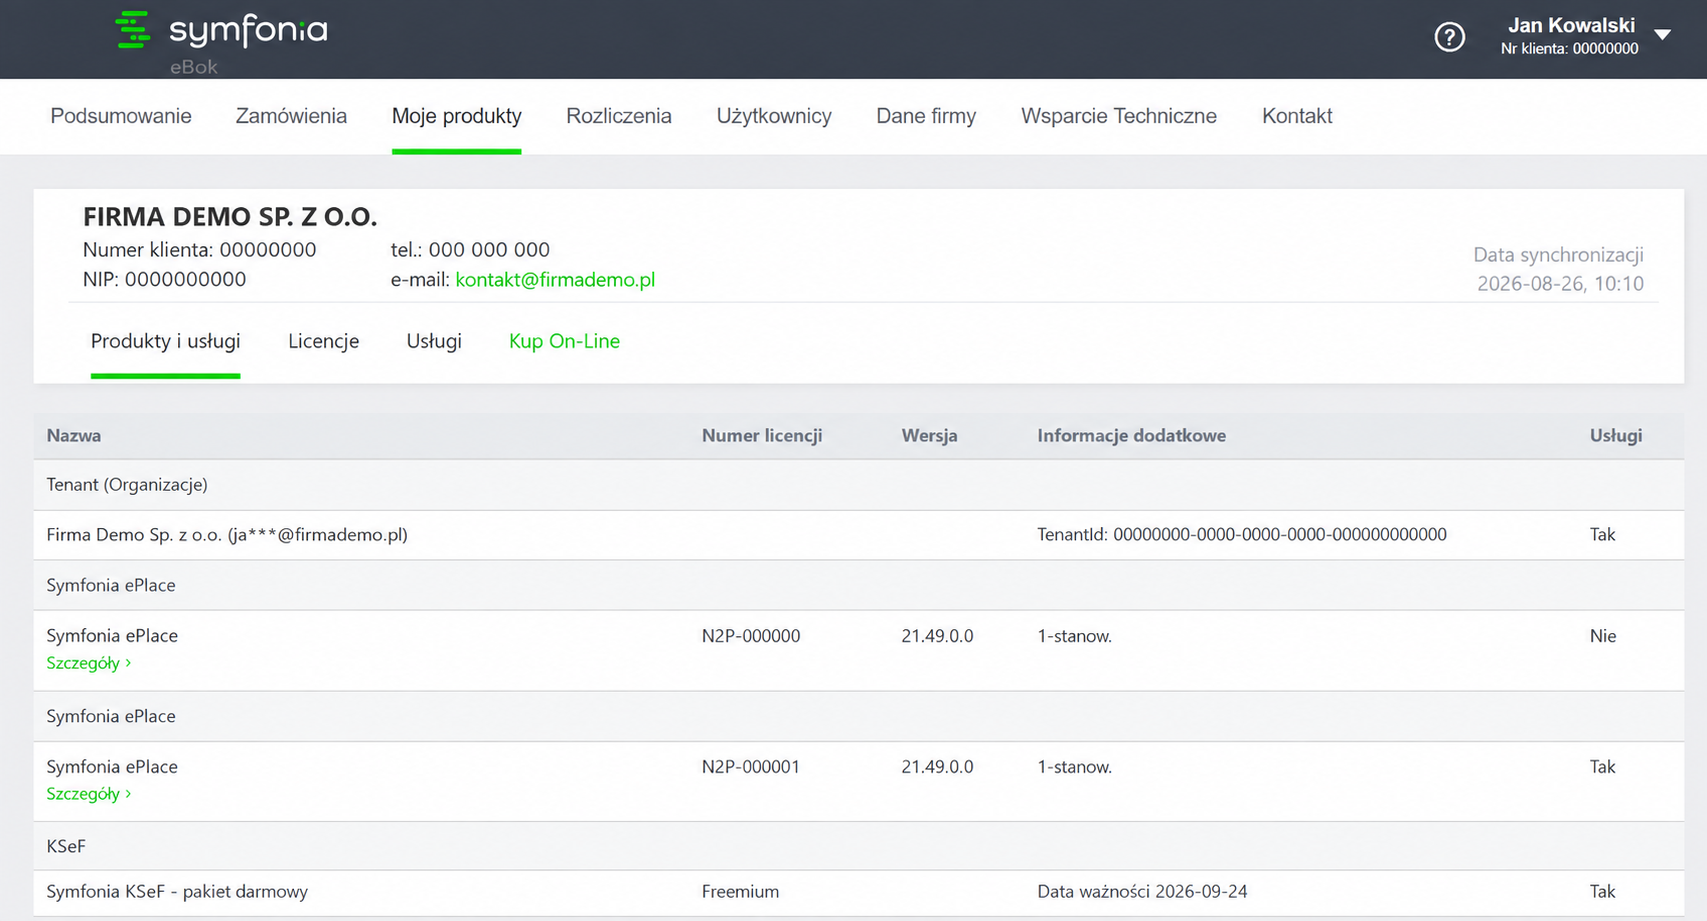The image size is (1707, 921).
Task: Click the Symfonia eBok logo
Action: pos(221,42)
